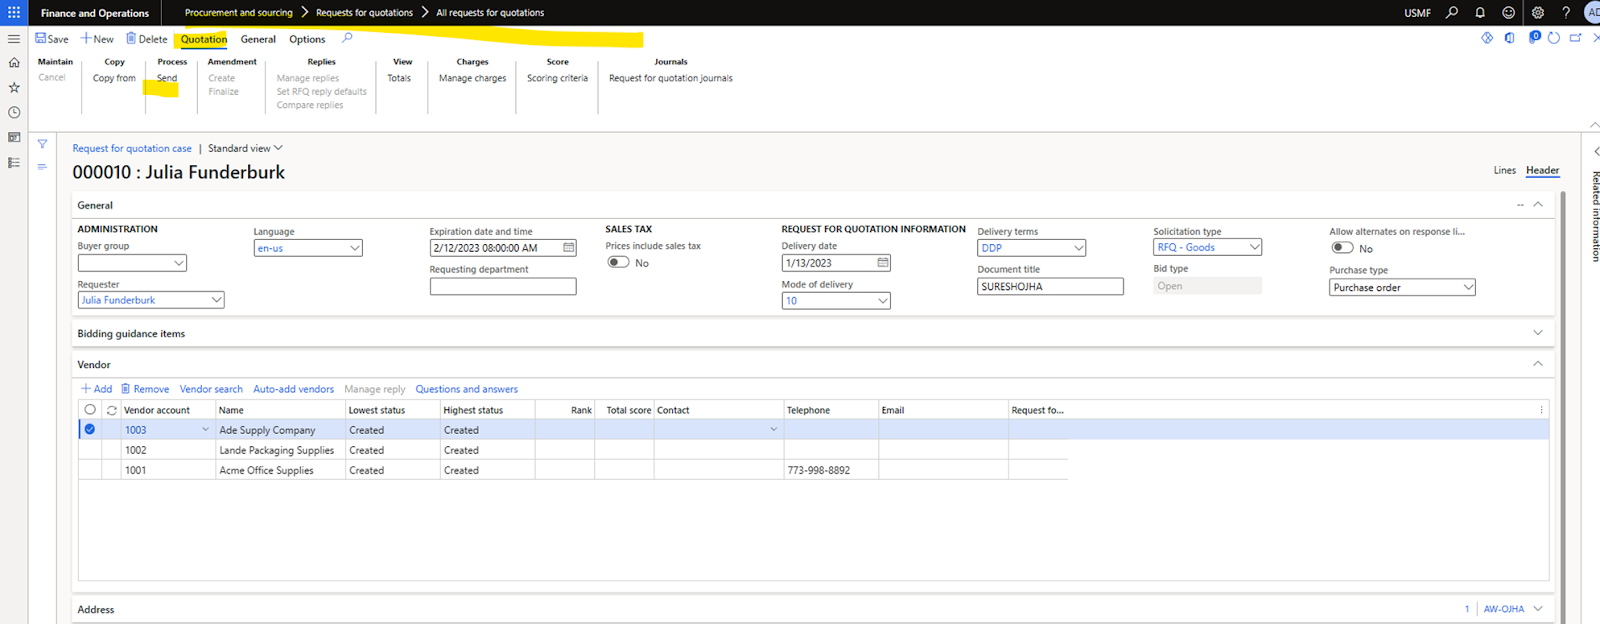1600x624 pixels.
Task: Open the Delivery terms DDP dropdown
Action: click(x=1079, y=248)
